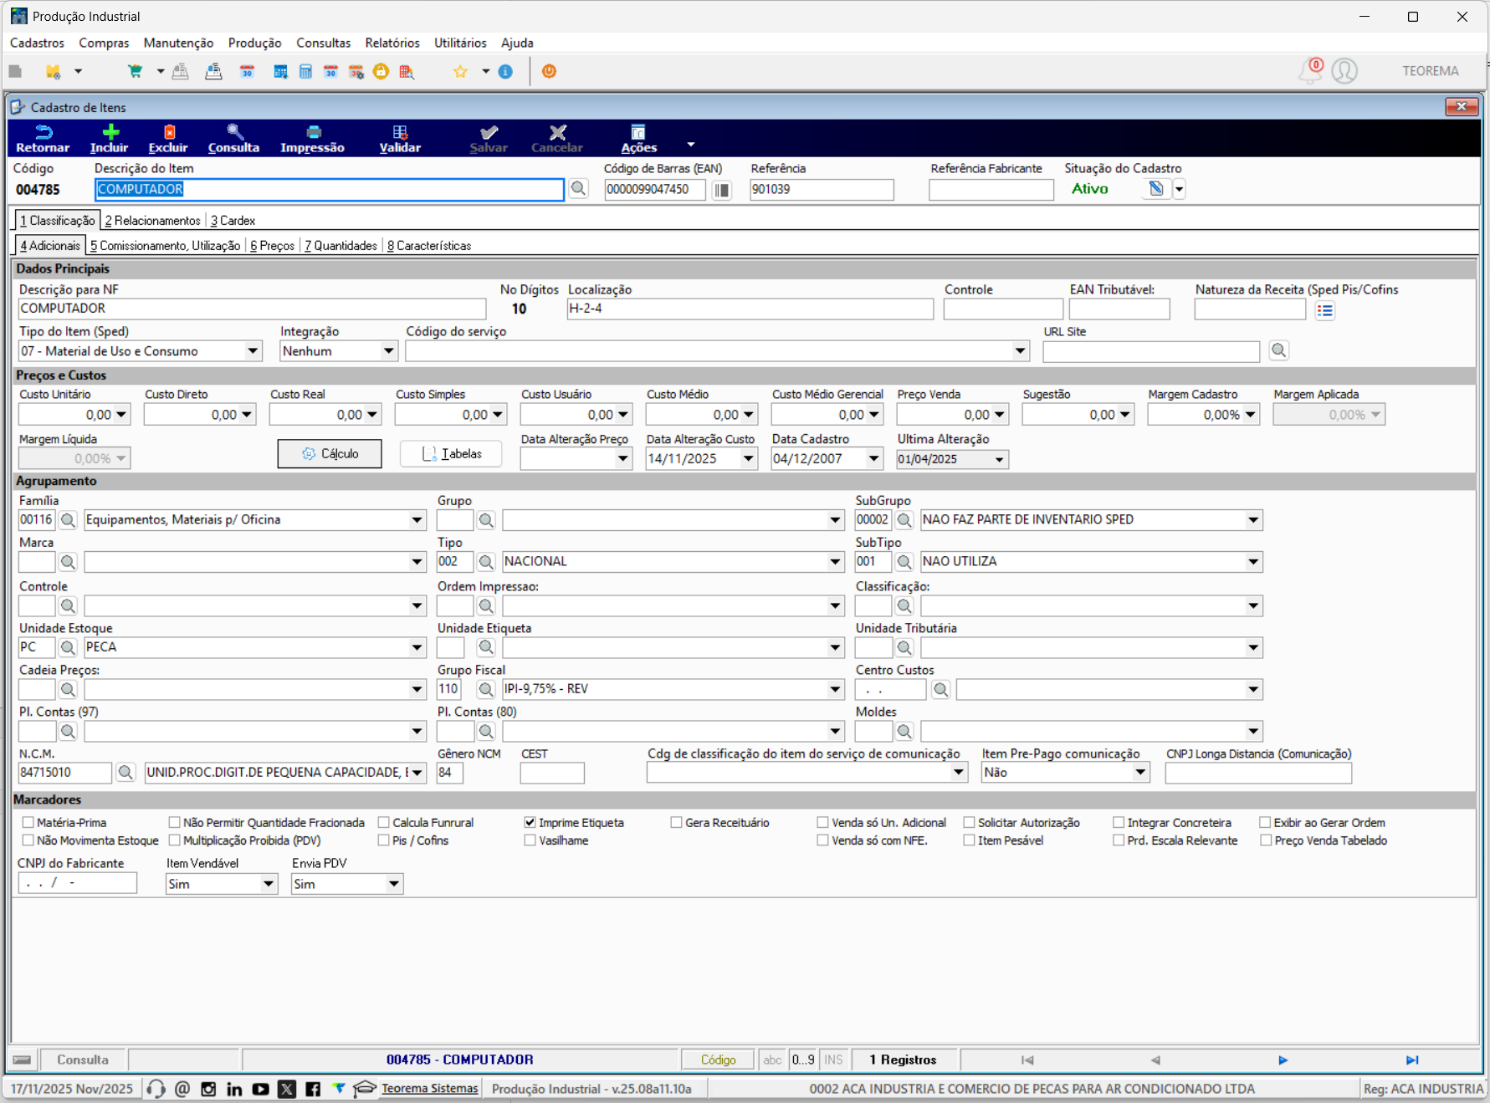This screenshot has width=1490, height=1103.
Task: Enable the Matéria-Prima checkbox
Action: pos(28,823)
